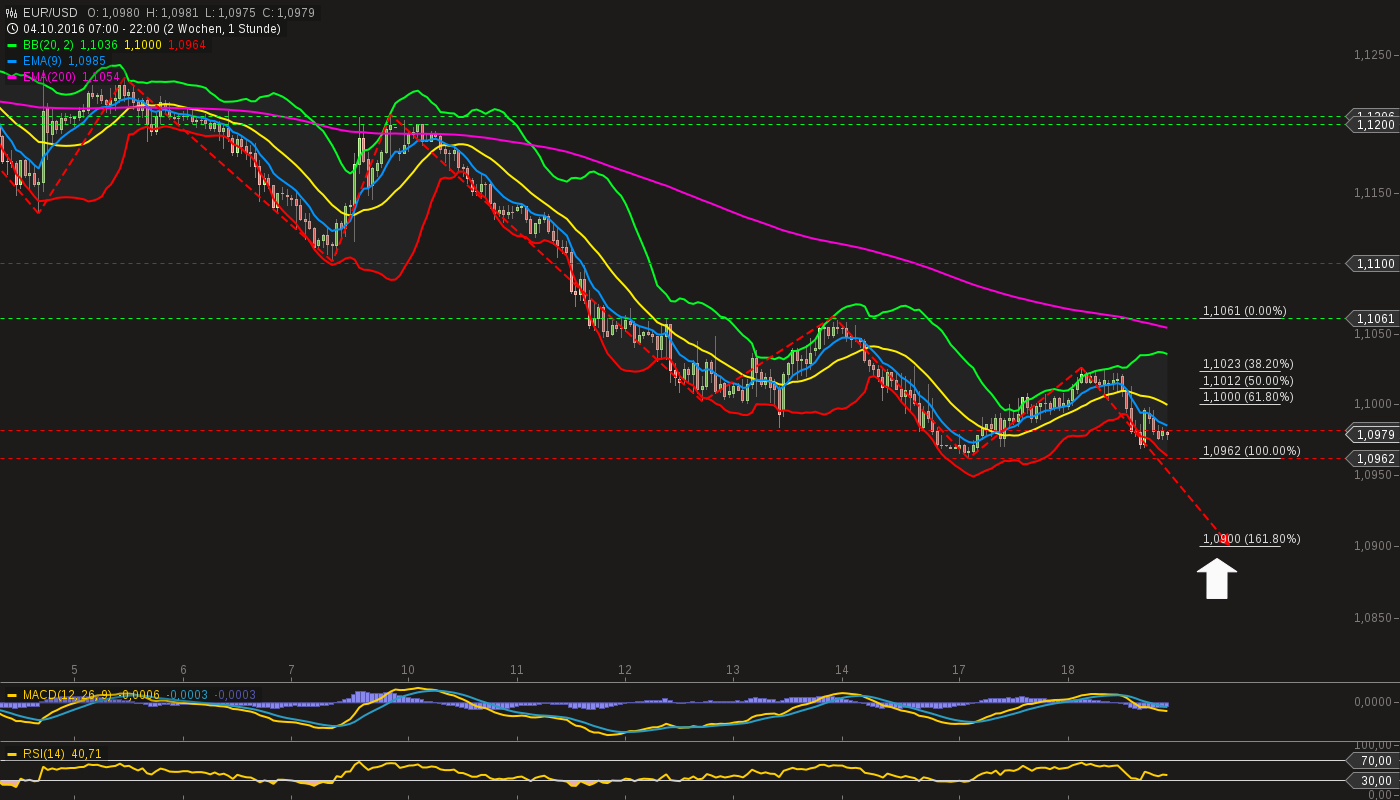Select the low value L: 1,0975
The width and height of the screenshot is (1400, 800).
pyautogui.click(x=230, y=13)
